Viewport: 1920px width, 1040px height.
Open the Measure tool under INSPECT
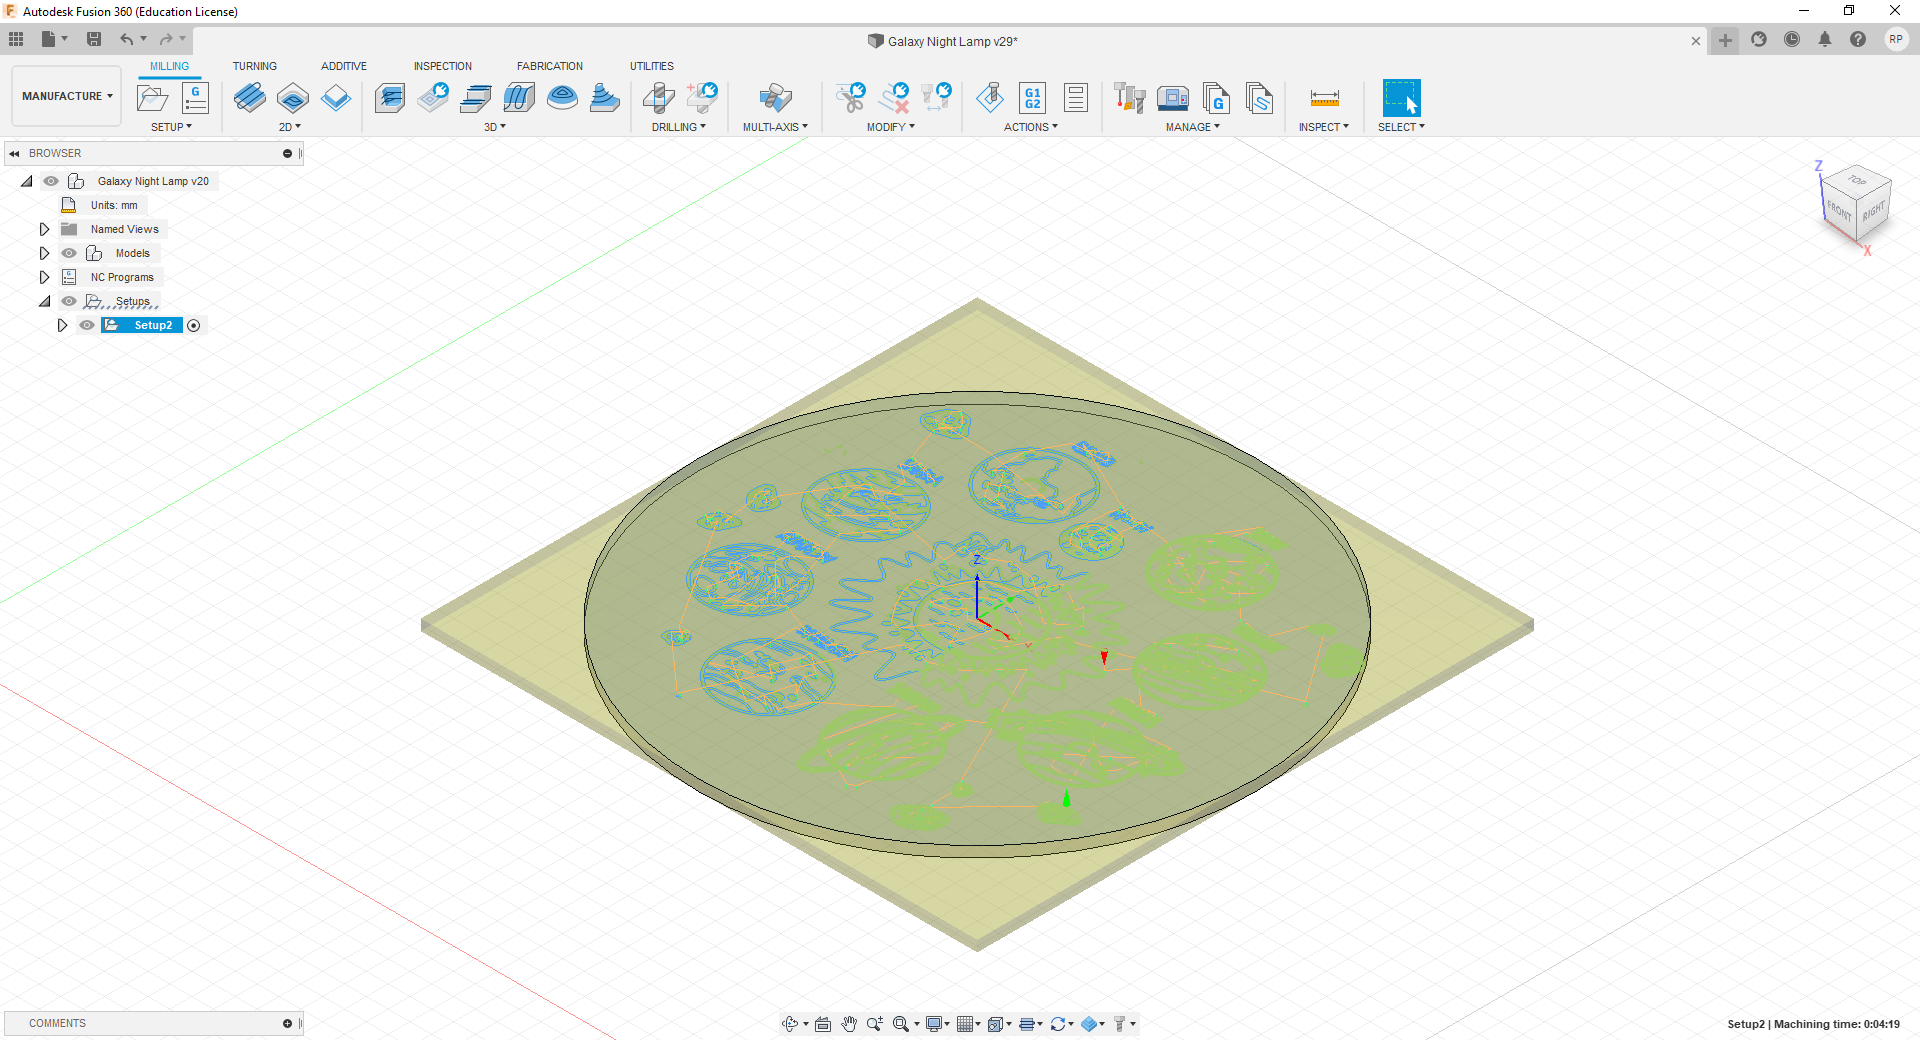[x=1324, y=98]
